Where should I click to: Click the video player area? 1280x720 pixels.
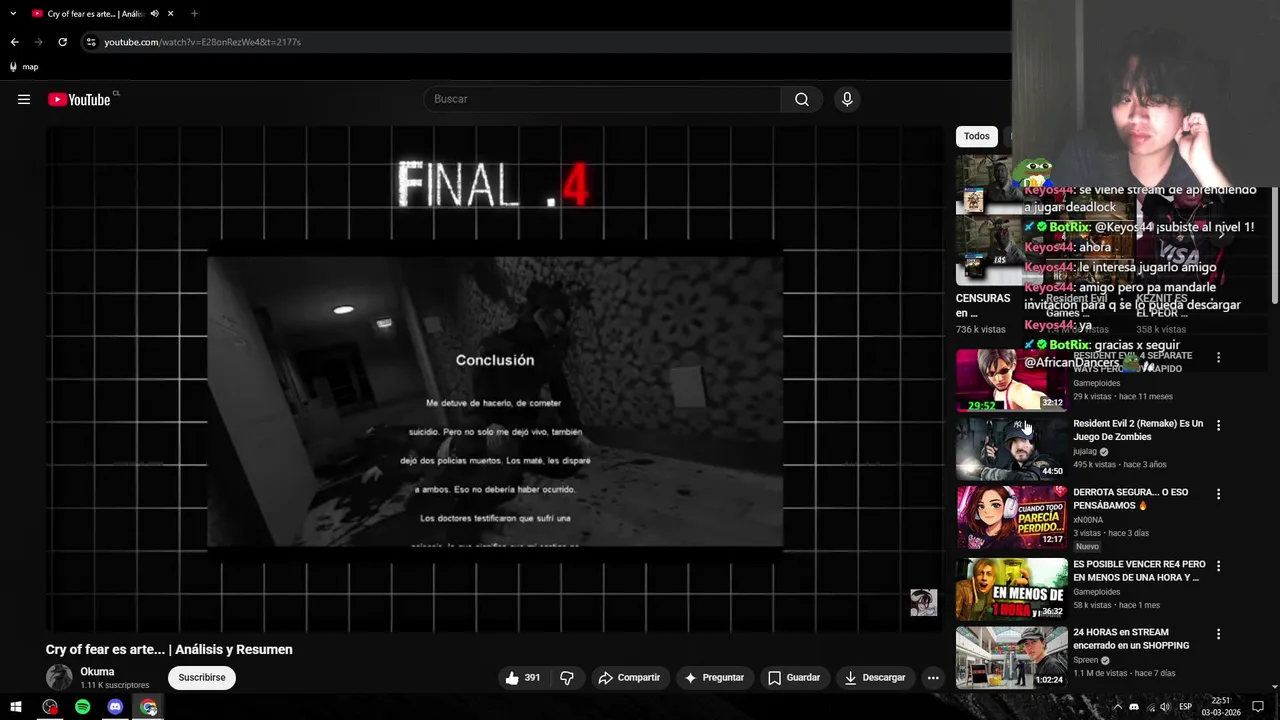[495, 380]
